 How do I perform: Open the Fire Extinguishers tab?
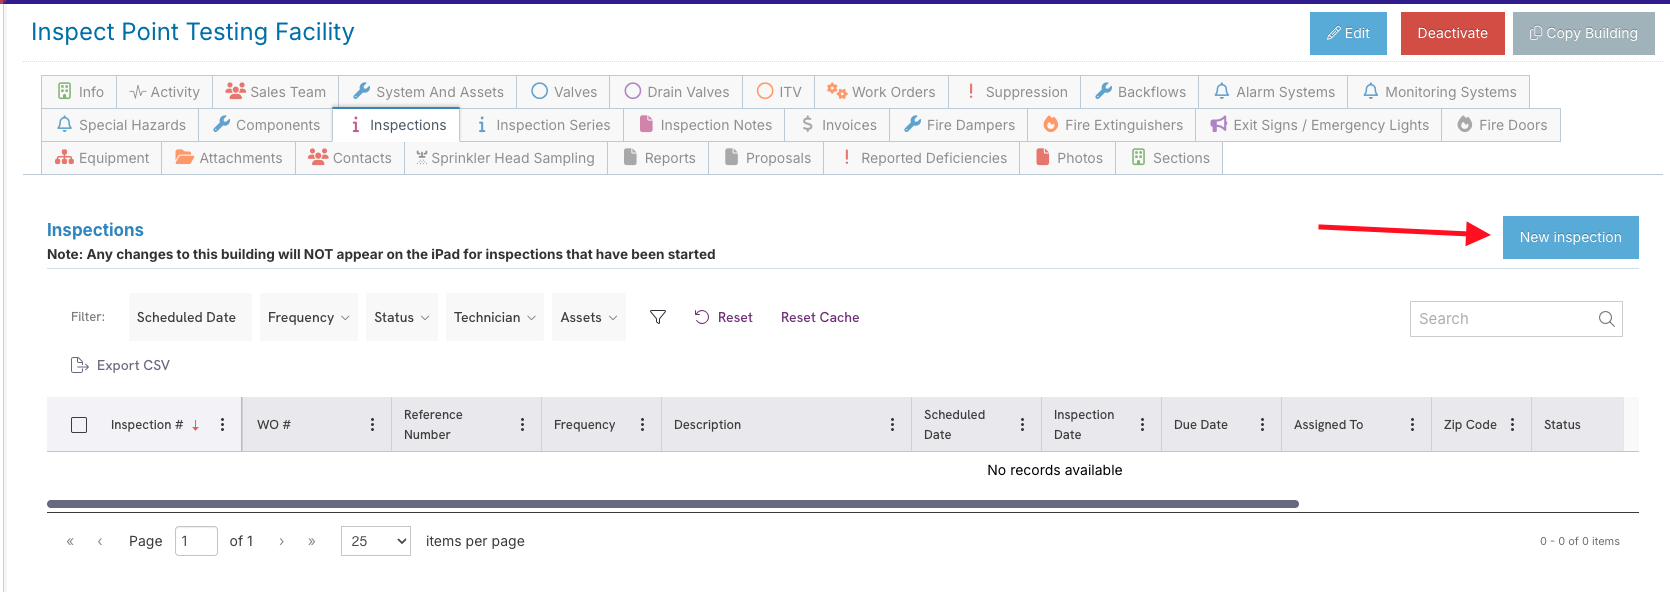point(1112,125)
